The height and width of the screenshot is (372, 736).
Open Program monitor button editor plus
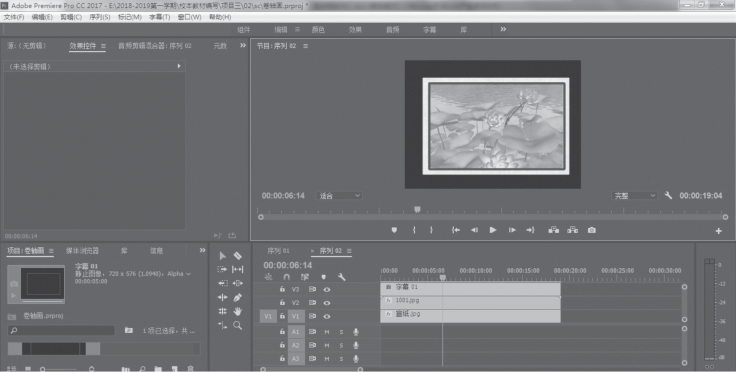[719, 231]
